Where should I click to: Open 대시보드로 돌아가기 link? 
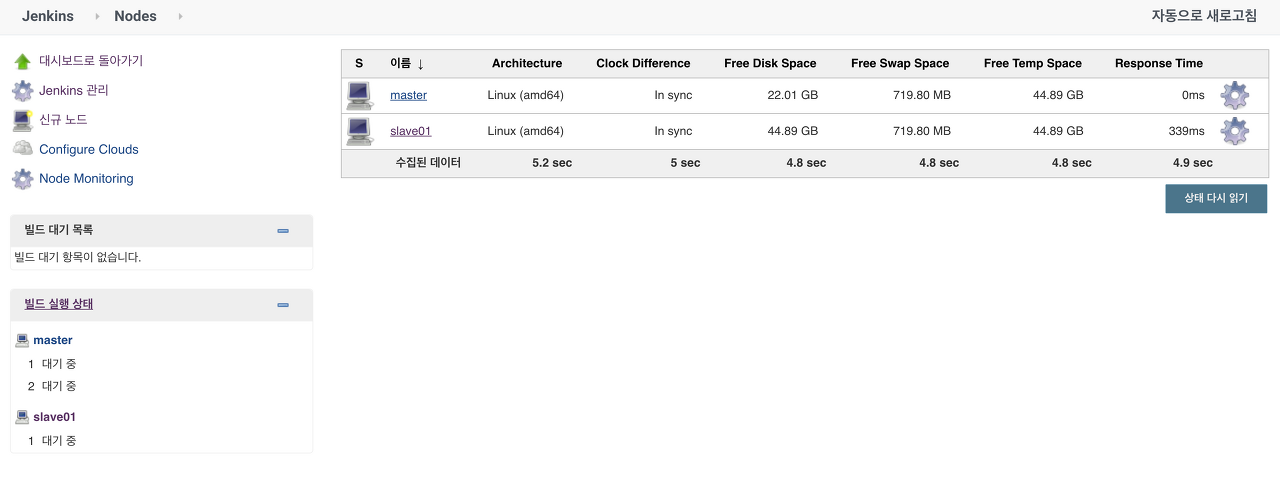(x=91, y=61)
